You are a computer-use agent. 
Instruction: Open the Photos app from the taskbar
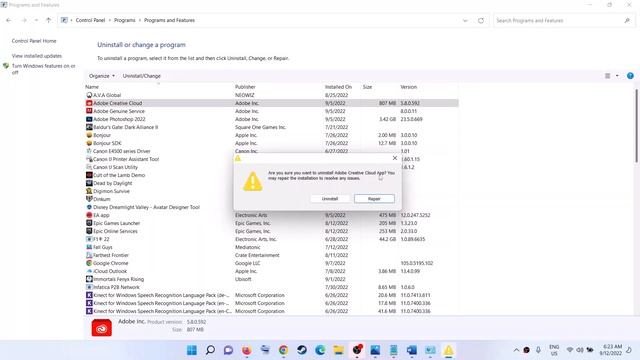coord(375,350)
